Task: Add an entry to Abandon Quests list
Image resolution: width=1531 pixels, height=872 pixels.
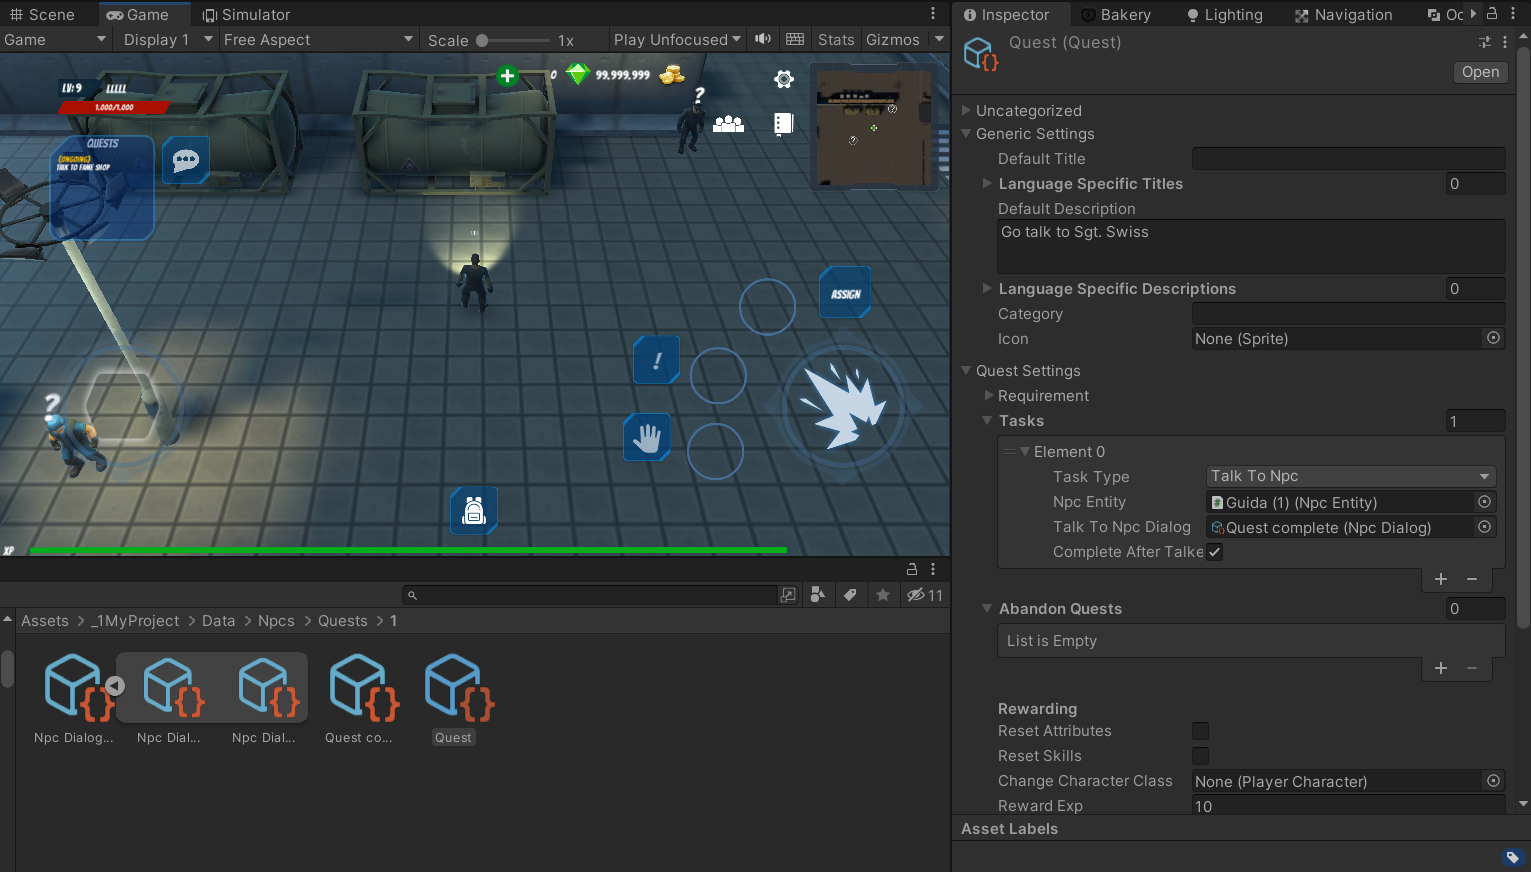Action: (1441, 668)
